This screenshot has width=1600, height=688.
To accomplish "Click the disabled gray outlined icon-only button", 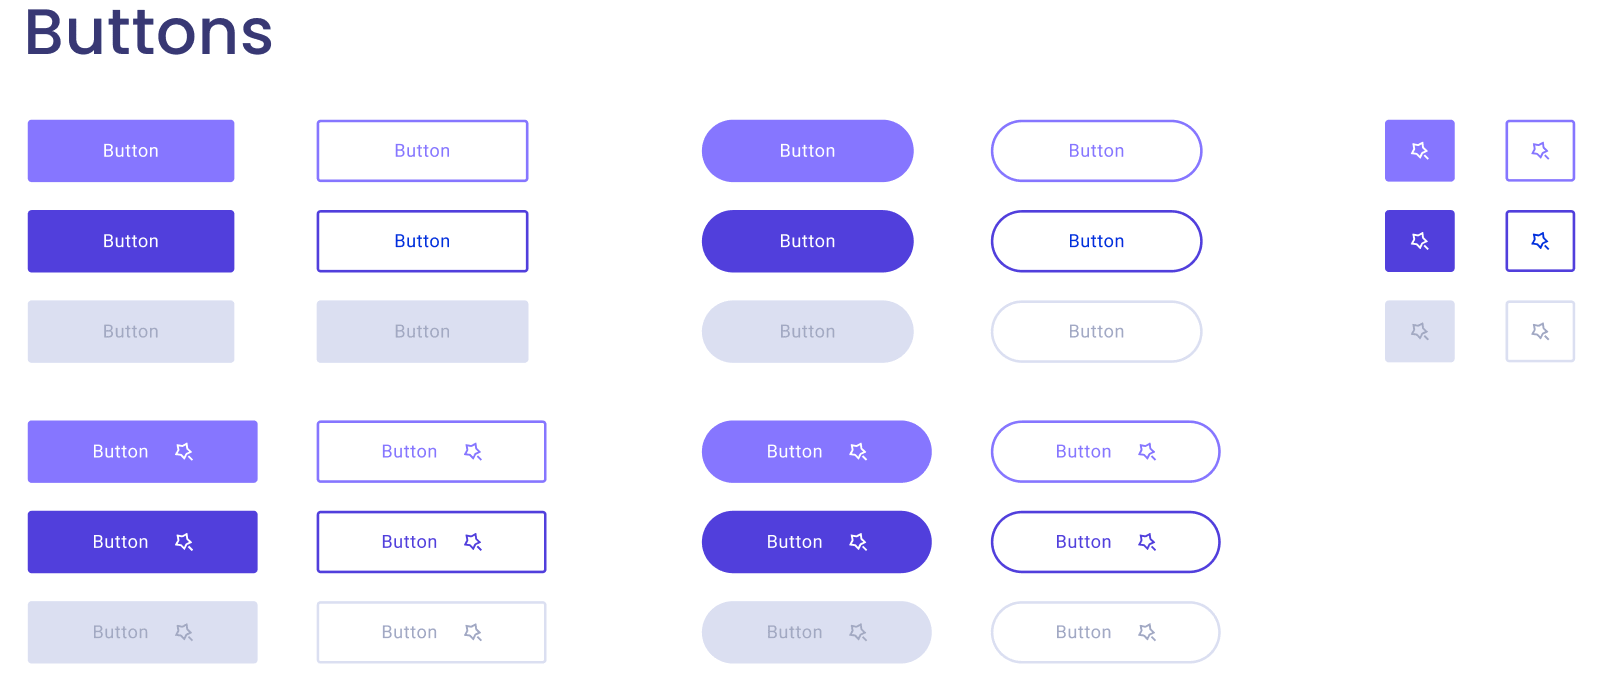I will click(1540, 331).
